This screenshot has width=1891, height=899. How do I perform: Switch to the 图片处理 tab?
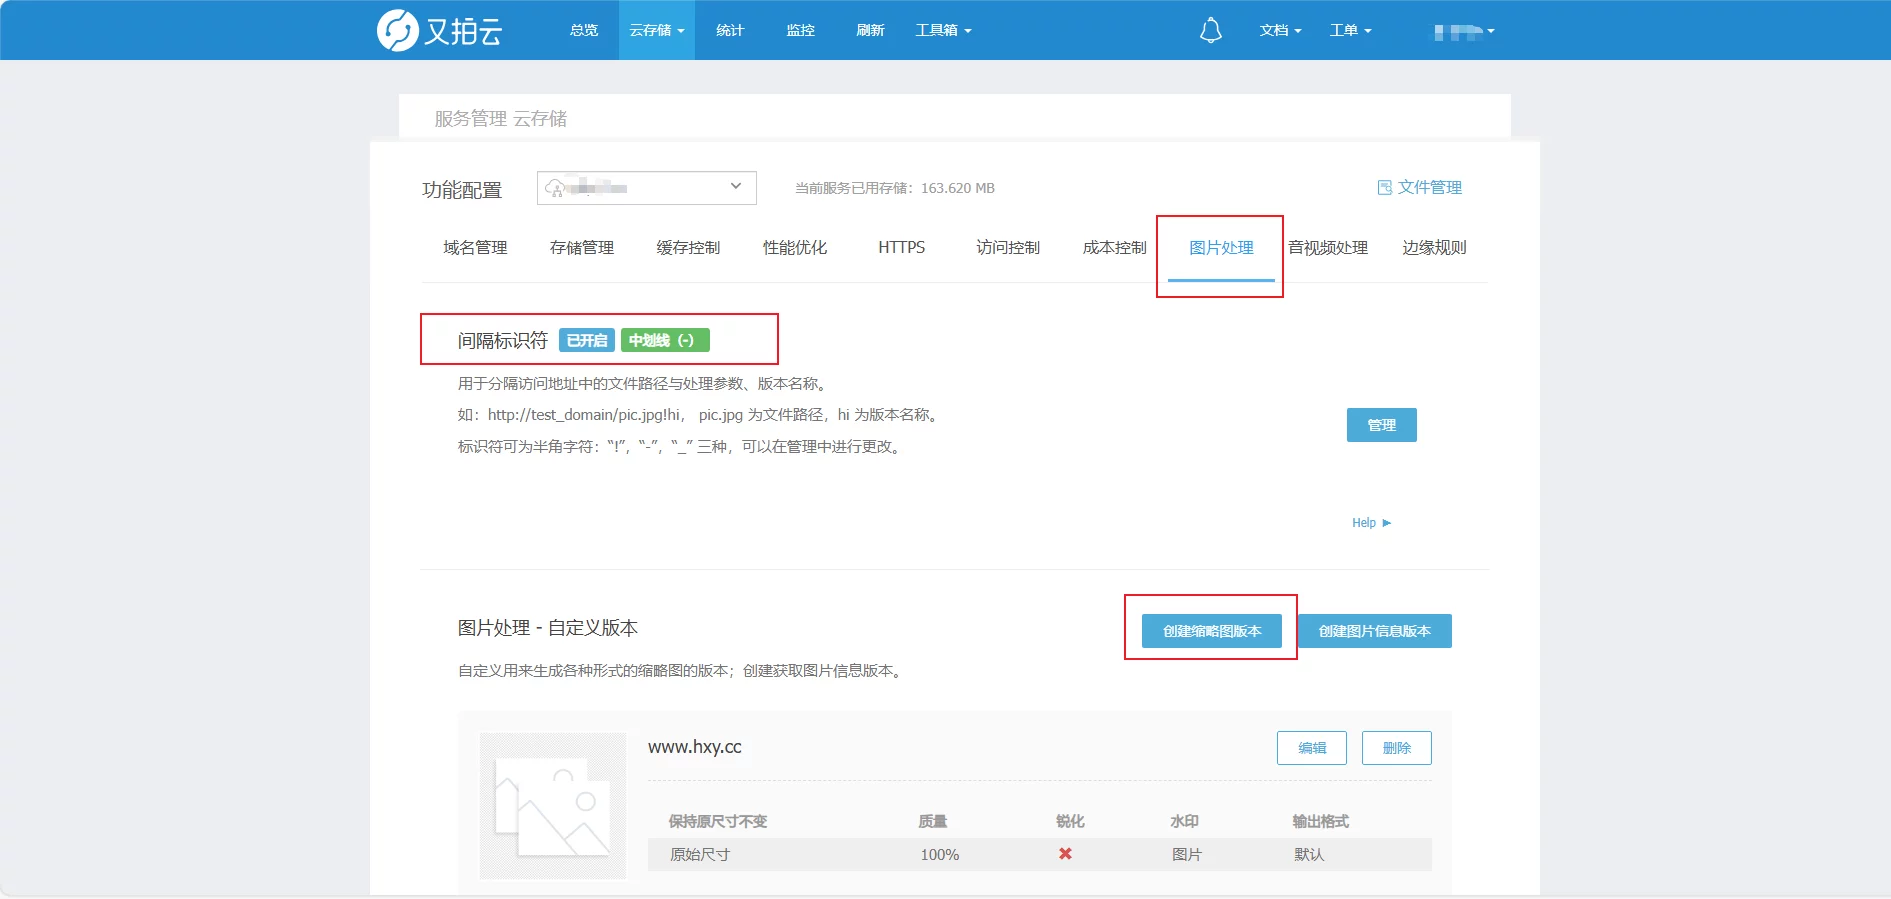[1221, 248]
